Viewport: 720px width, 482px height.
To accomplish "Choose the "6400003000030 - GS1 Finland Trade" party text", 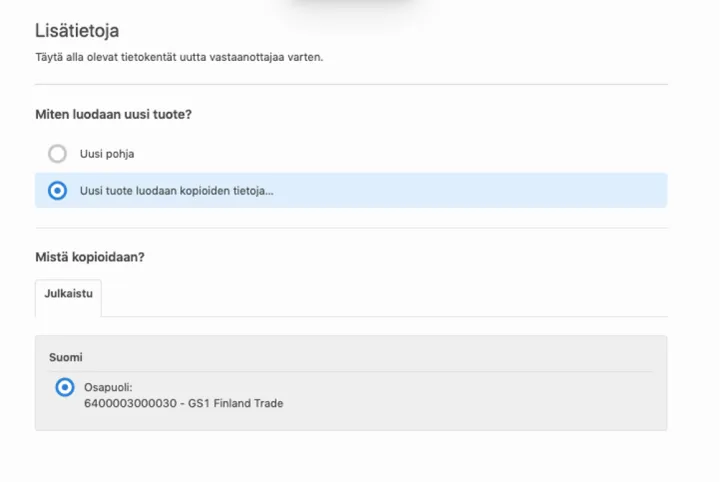I will click(183, 403).
